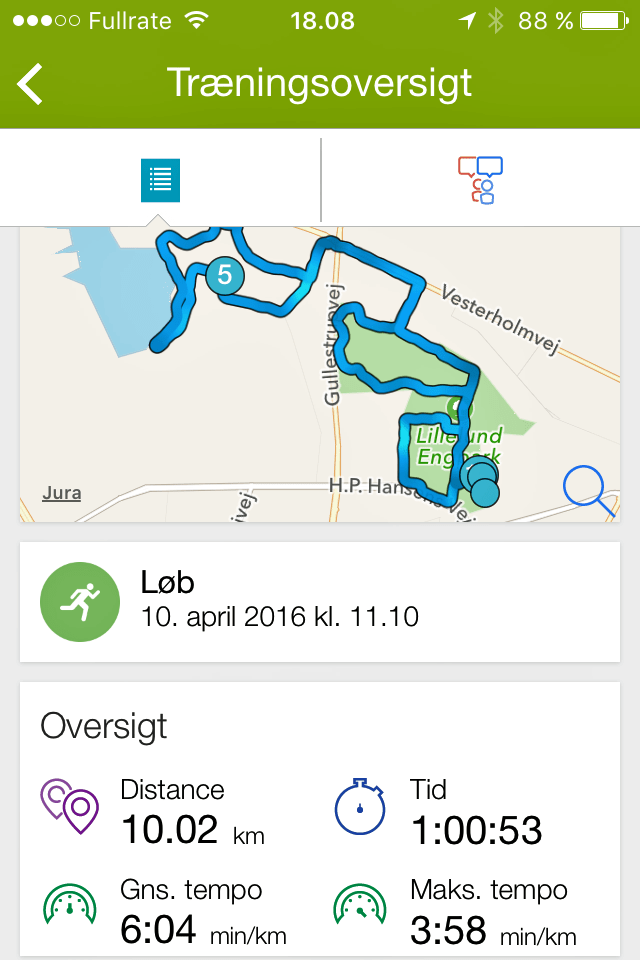Tap the 6:04 average pace value
The height and width of the screenshot is (960, 640).
(159, 930)
